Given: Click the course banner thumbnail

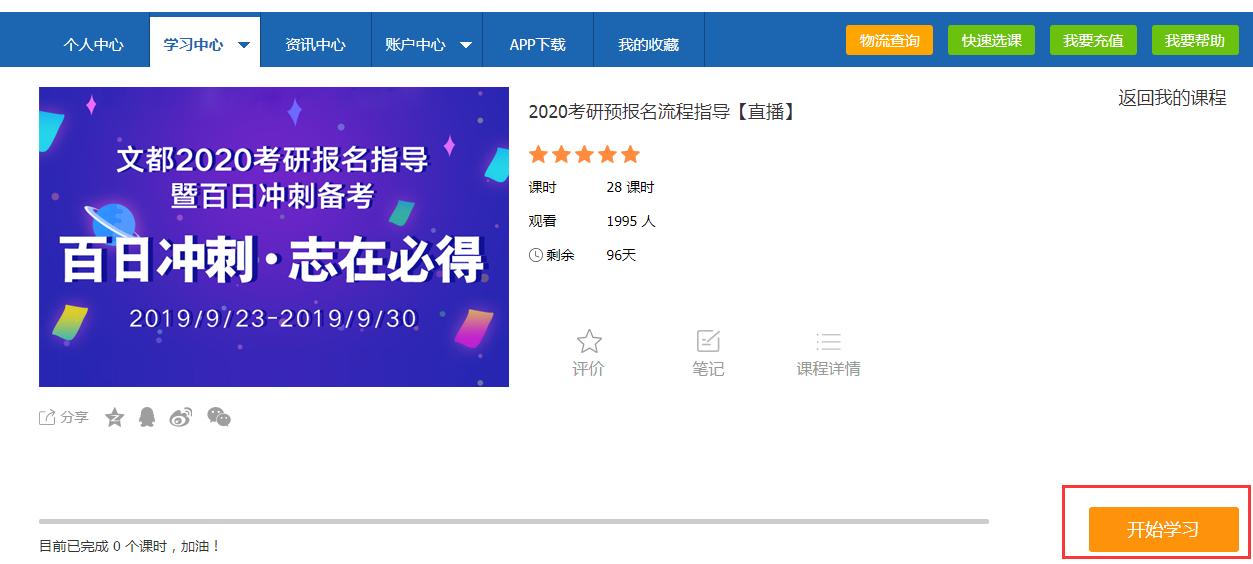Looking at the screenshot, I should point(274,237).
